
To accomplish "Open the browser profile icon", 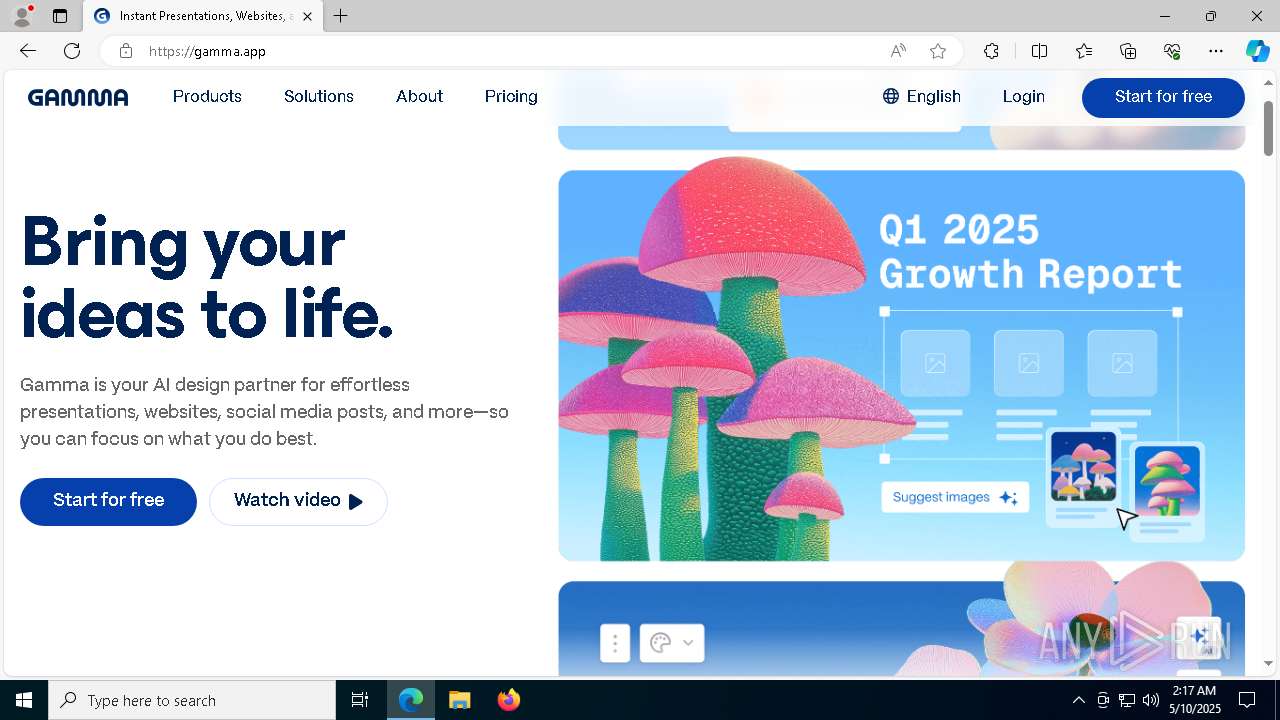I will tap(21, 16).
